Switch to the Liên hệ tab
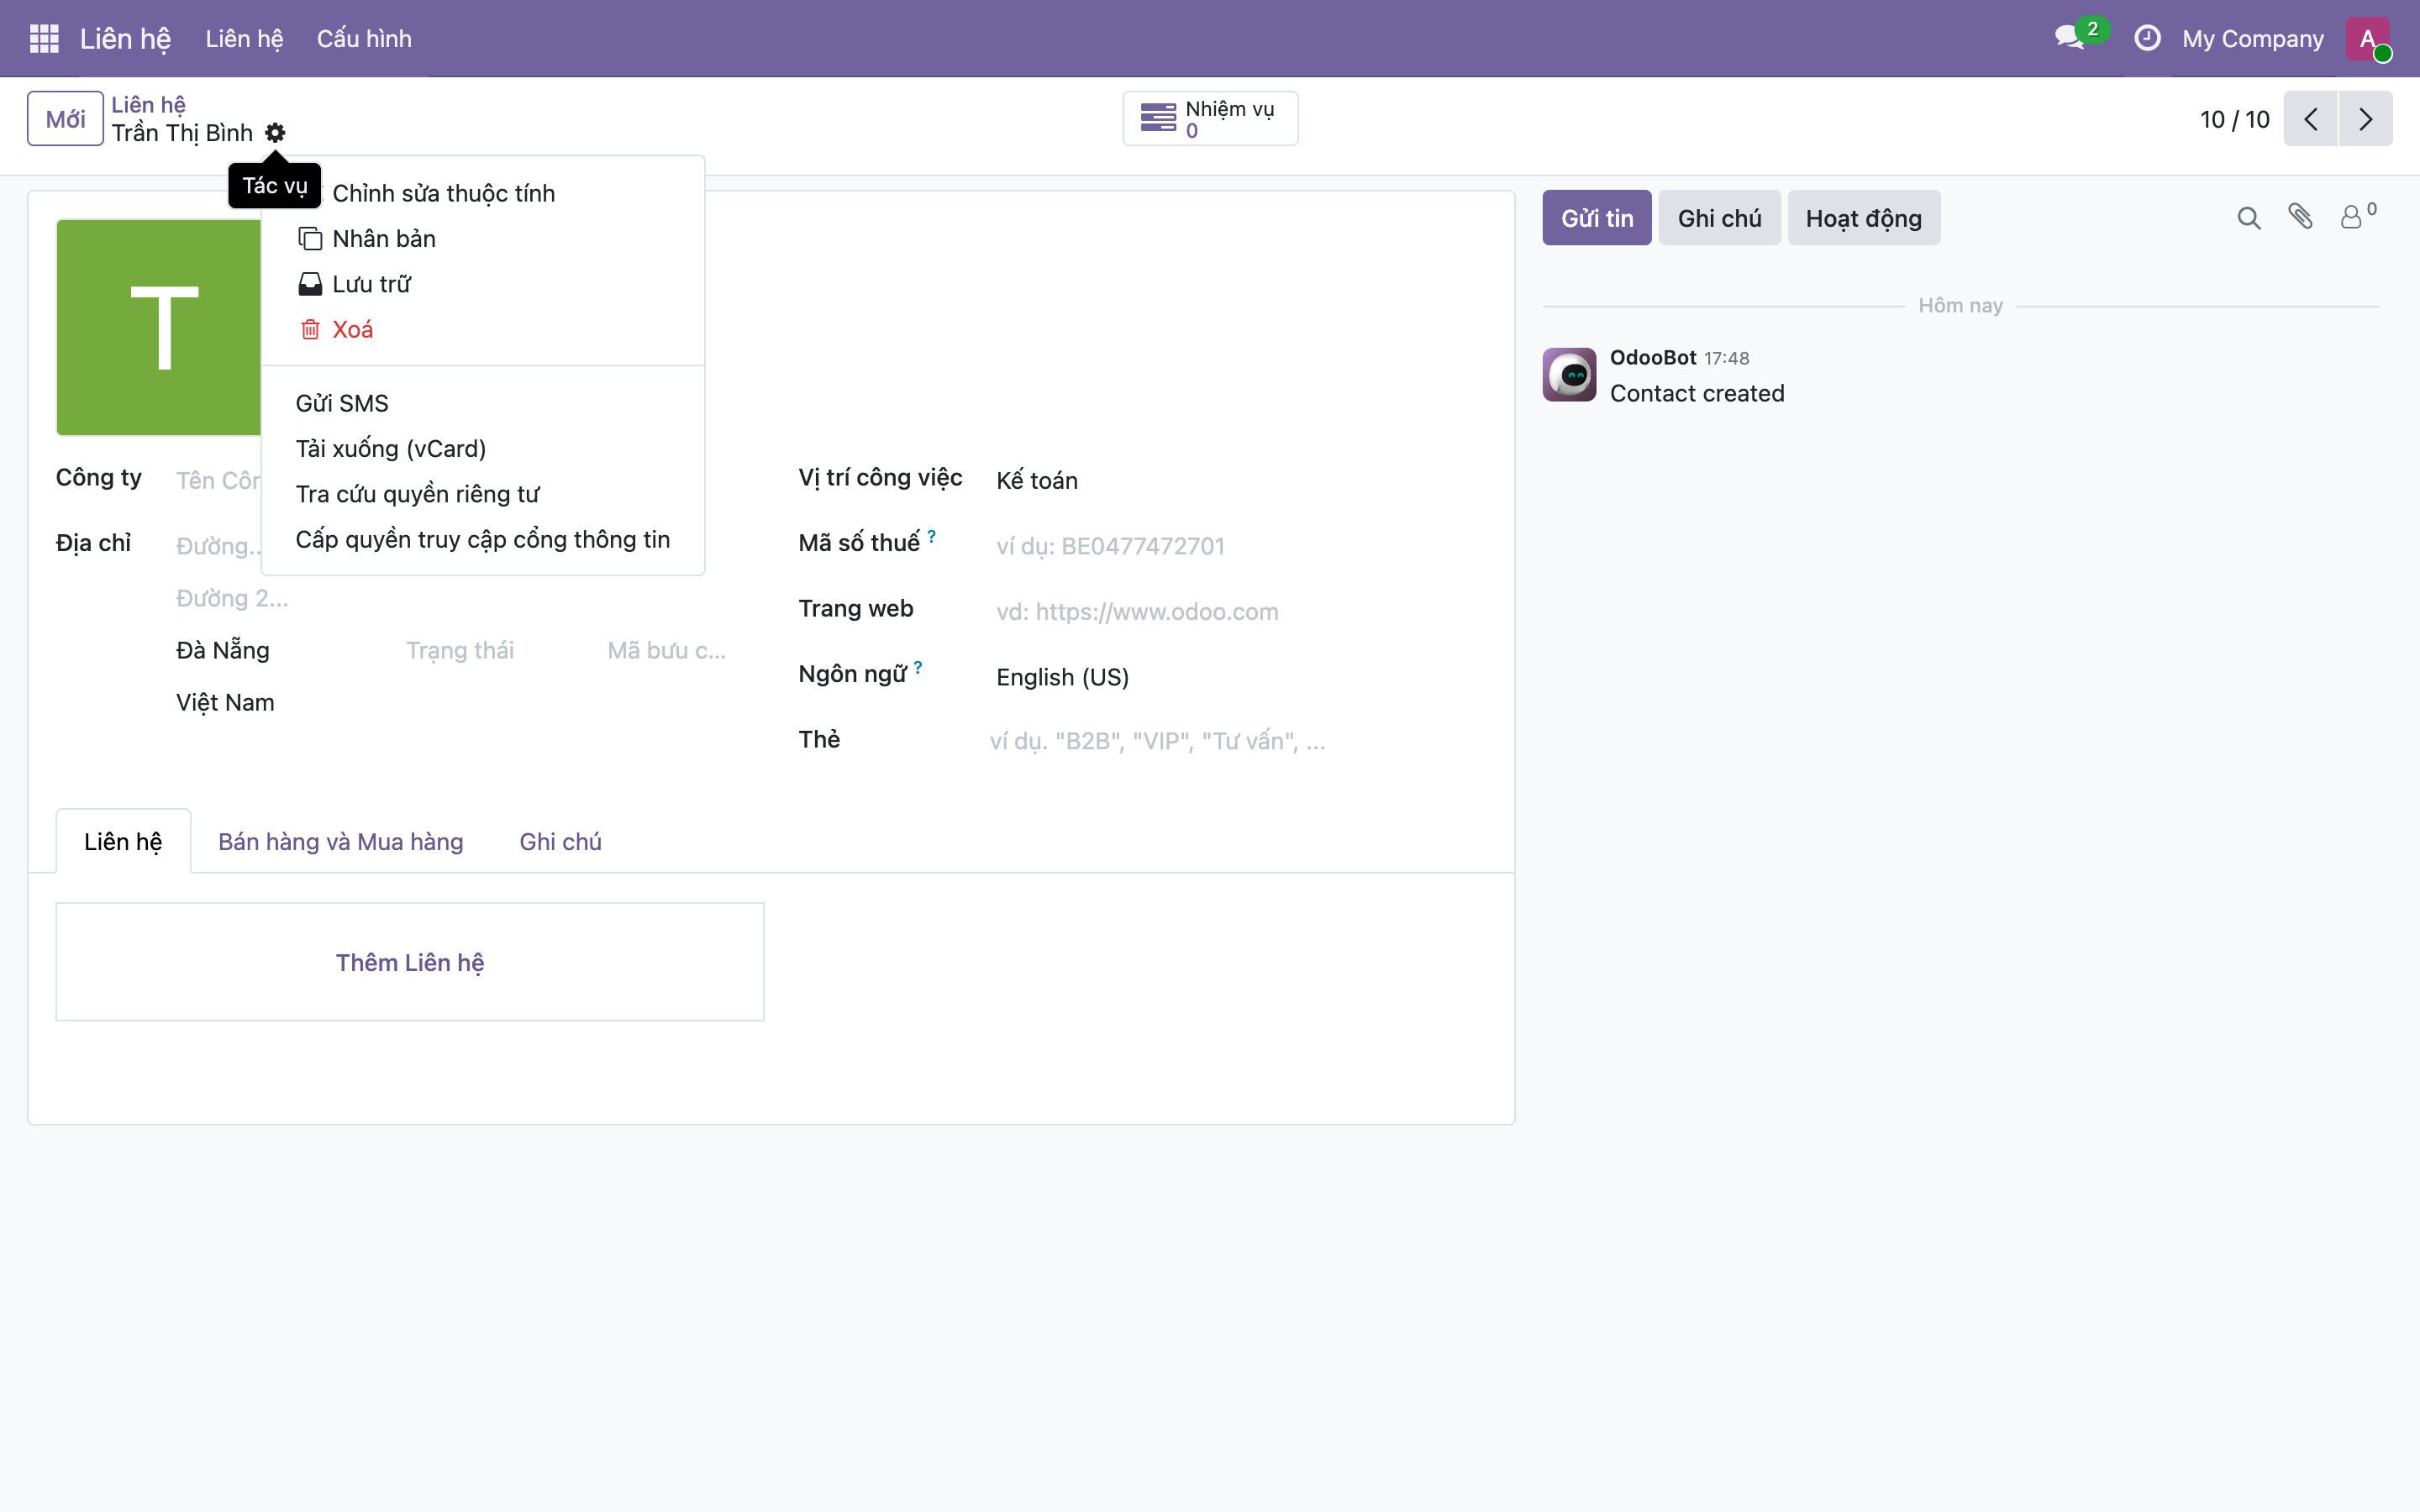Viewport: 2420px width, 1512px height. coord(123,841)
